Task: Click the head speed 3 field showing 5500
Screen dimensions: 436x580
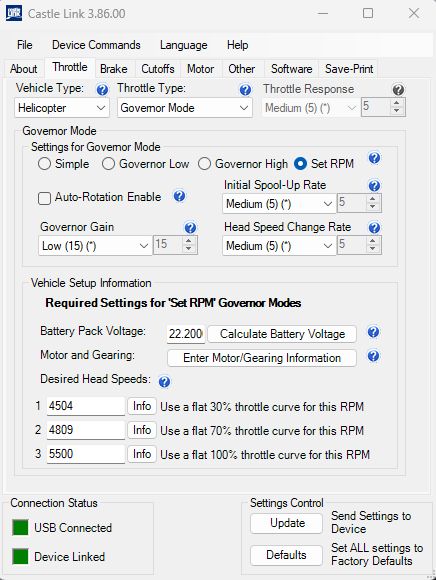Action: click(86, 454)
